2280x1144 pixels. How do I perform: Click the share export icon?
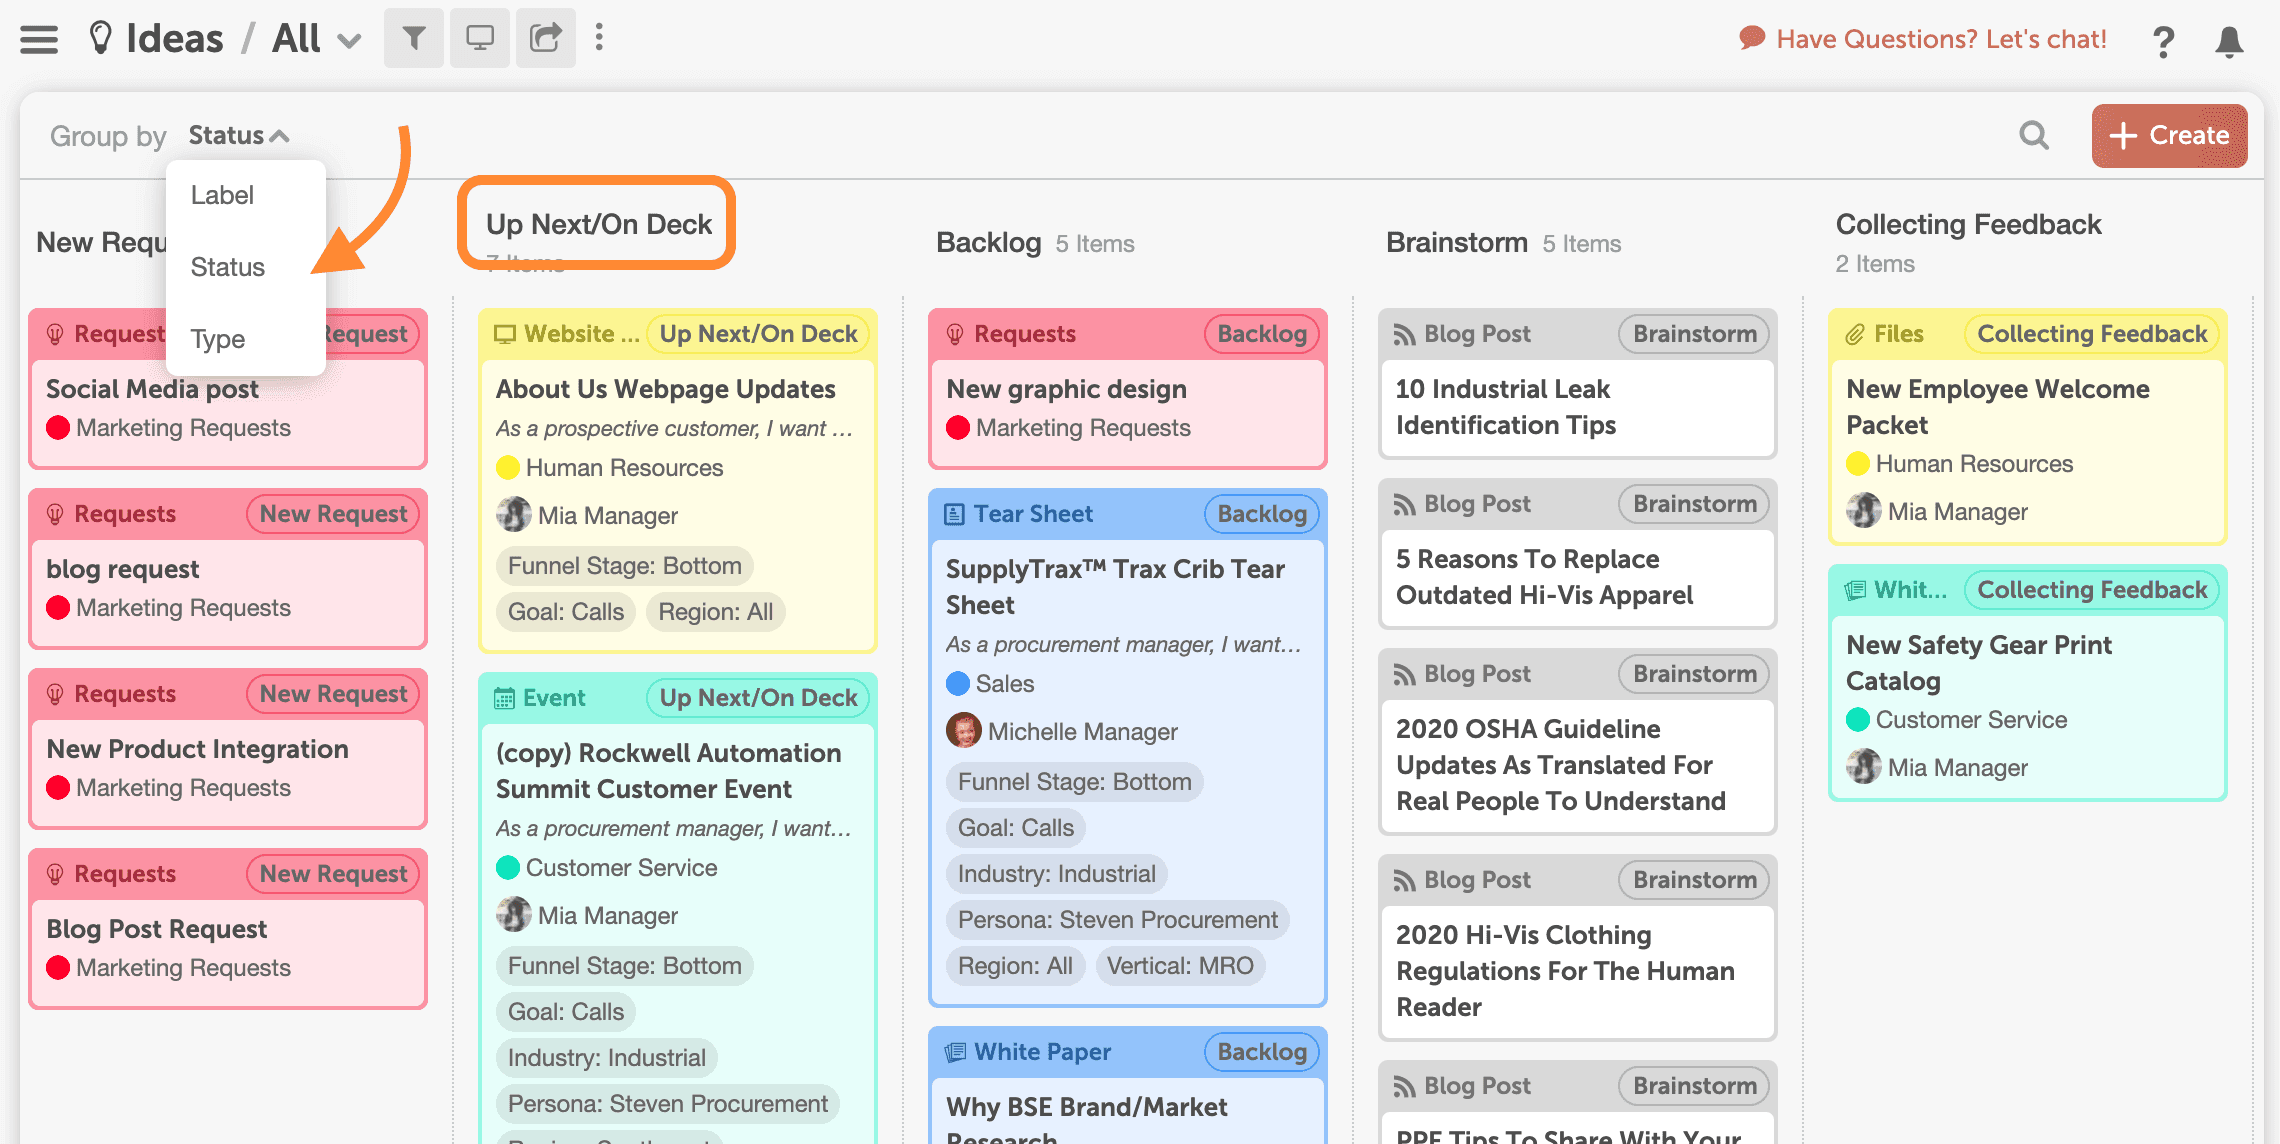click(x=546, y=38)
